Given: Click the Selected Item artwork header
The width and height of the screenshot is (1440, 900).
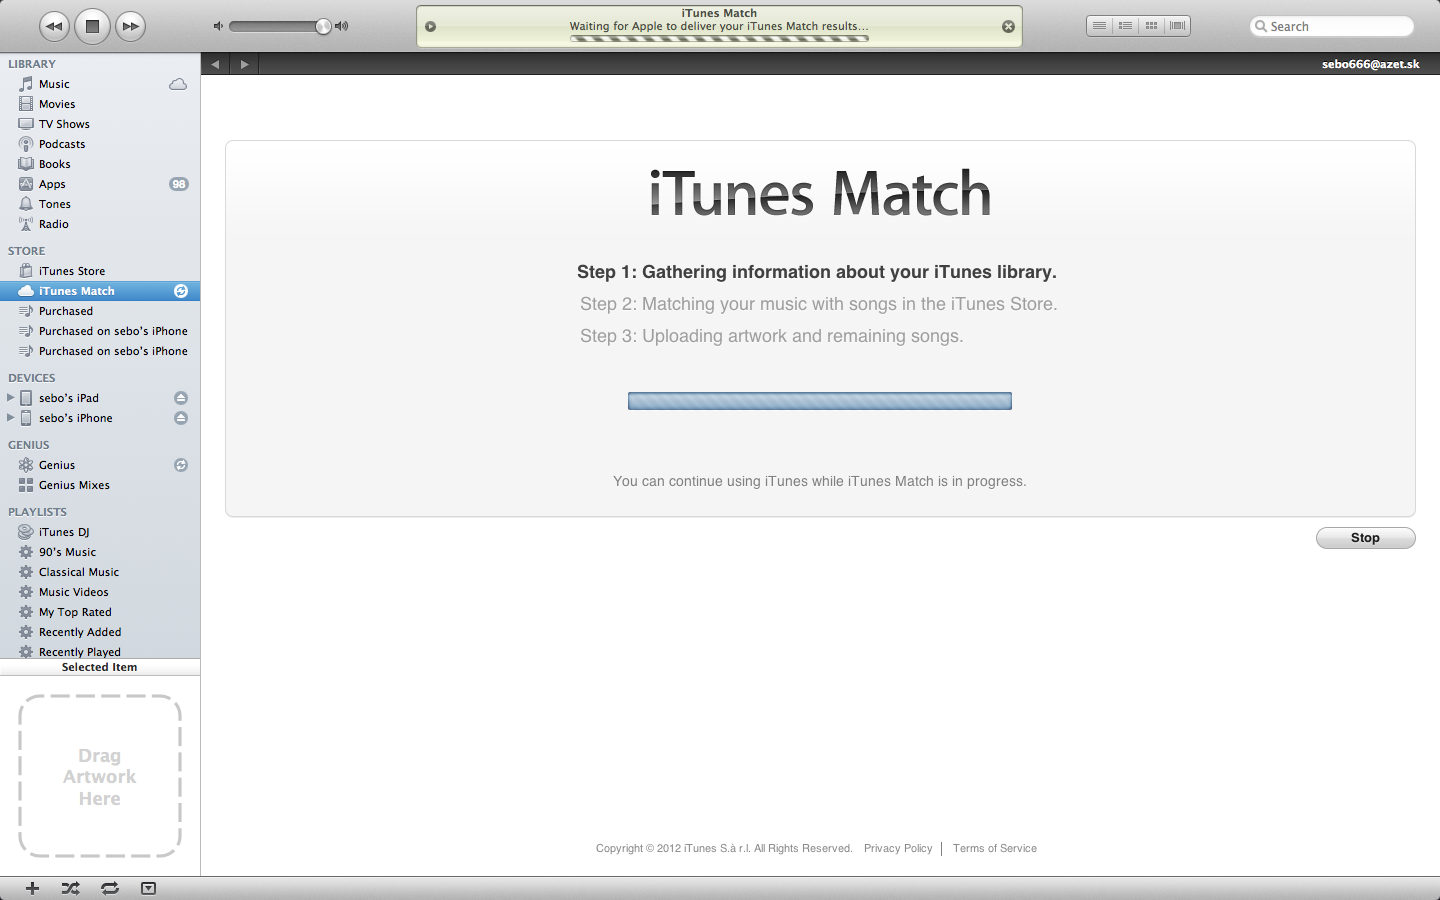Looking at the screenshot, I should coord(100,667).
